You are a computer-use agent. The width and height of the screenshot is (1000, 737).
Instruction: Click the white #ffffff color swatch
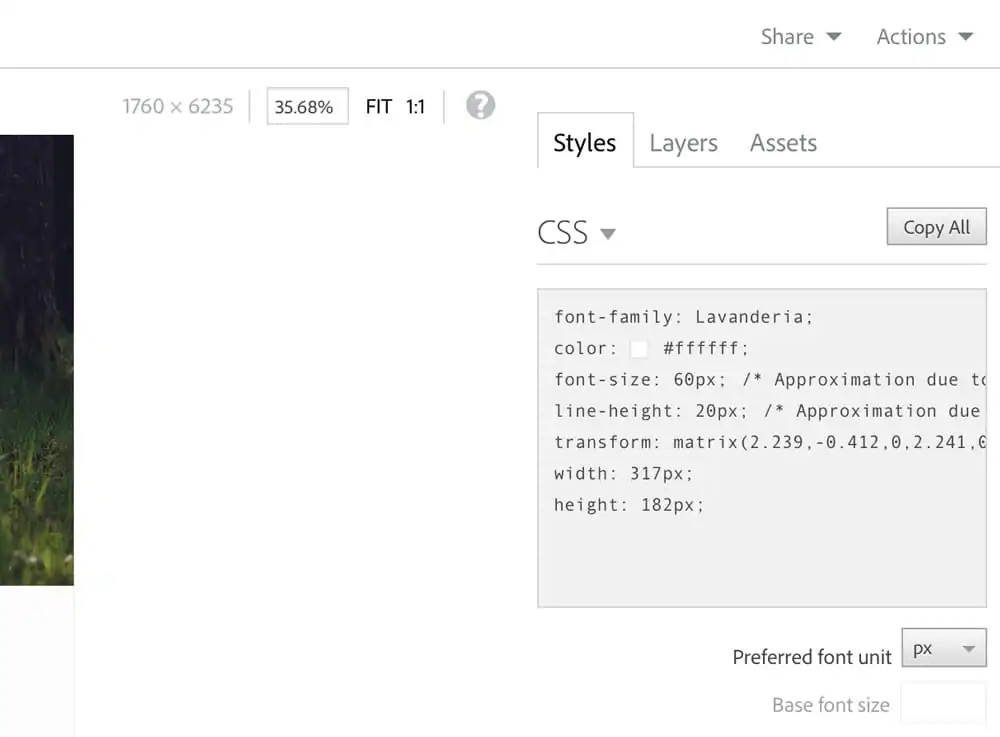(x=639, y=349)
